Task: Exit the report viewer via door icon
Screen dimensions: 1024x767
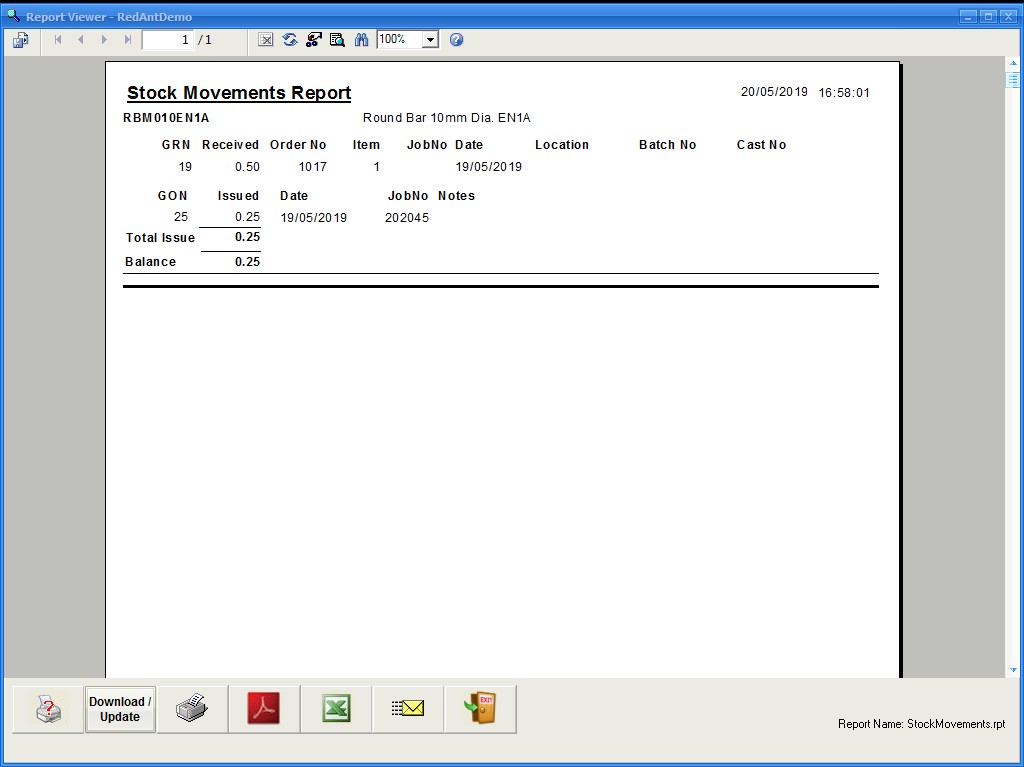Action: (480, 709)
